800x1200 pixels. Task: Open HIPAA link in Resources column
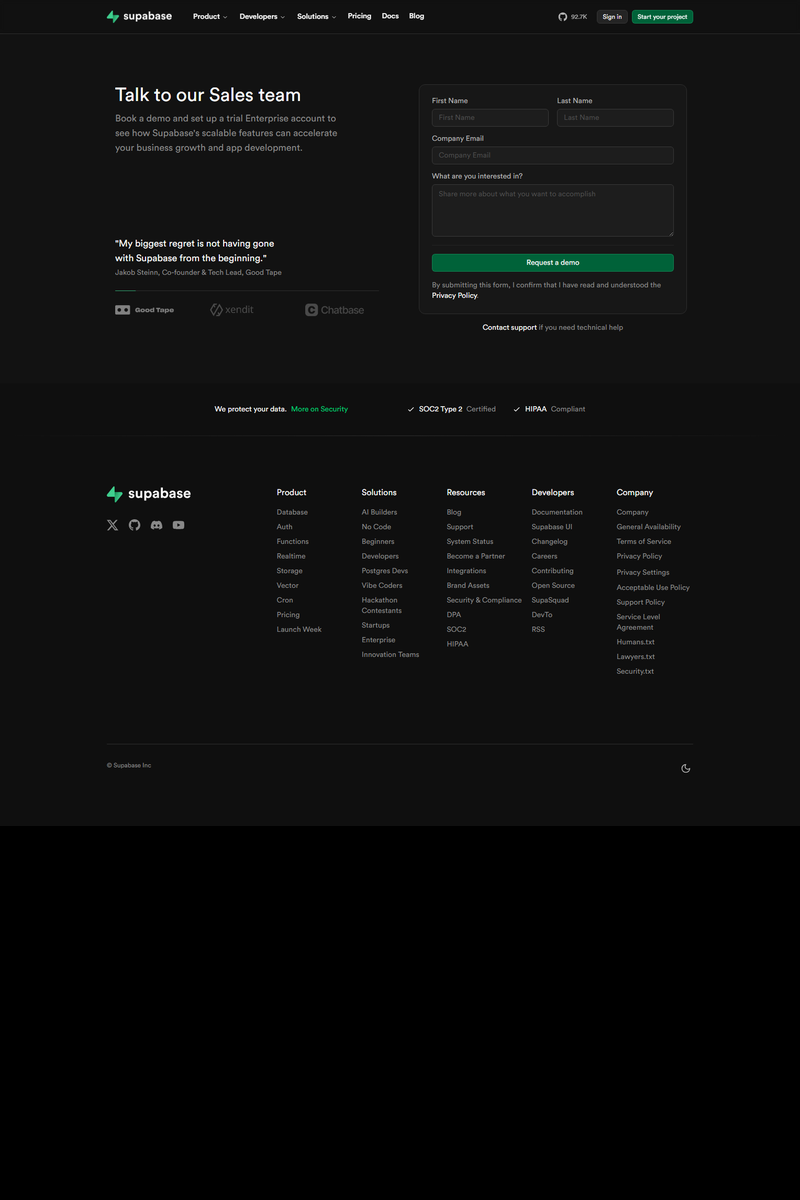[457, 644]
